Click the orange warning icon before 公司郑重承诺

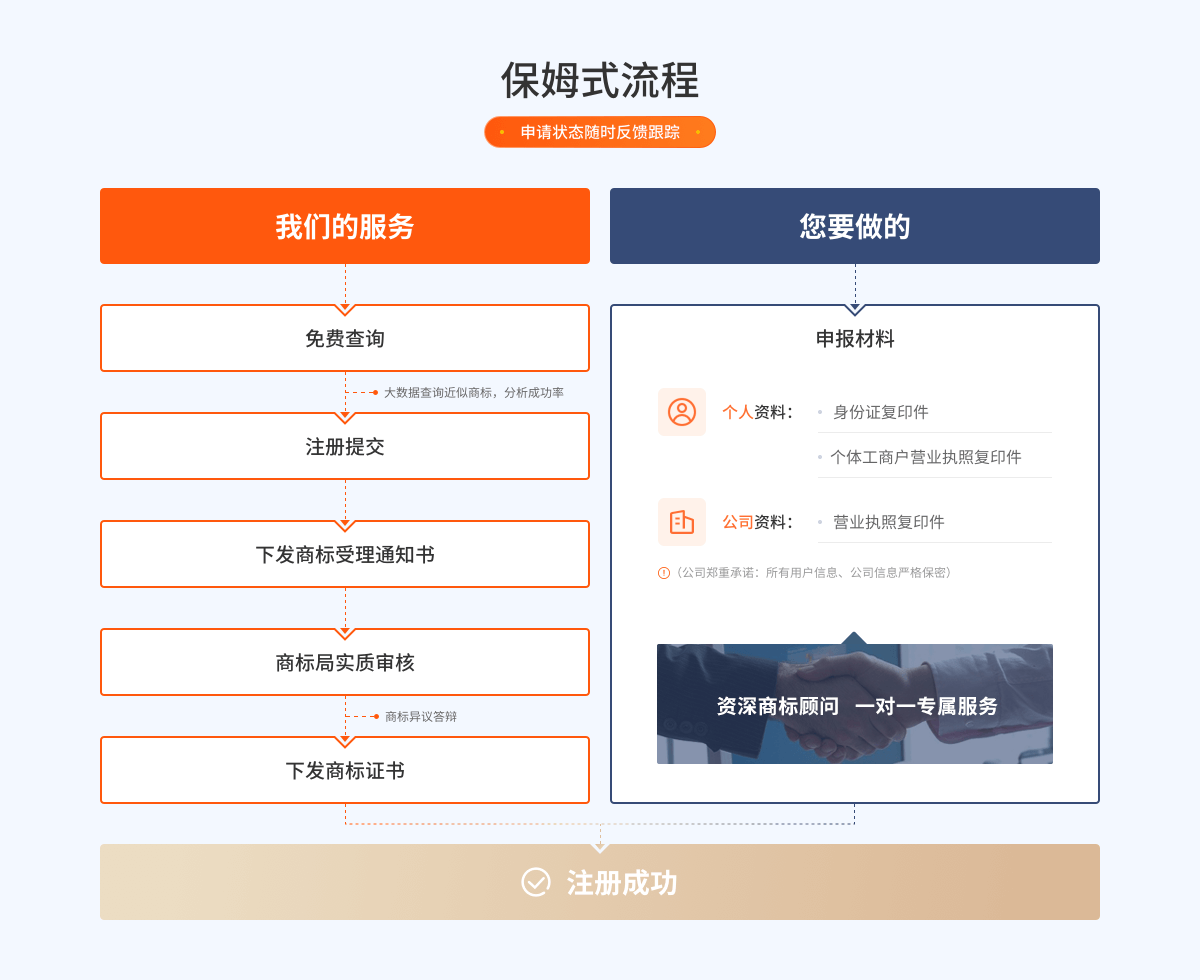[663, 573]
